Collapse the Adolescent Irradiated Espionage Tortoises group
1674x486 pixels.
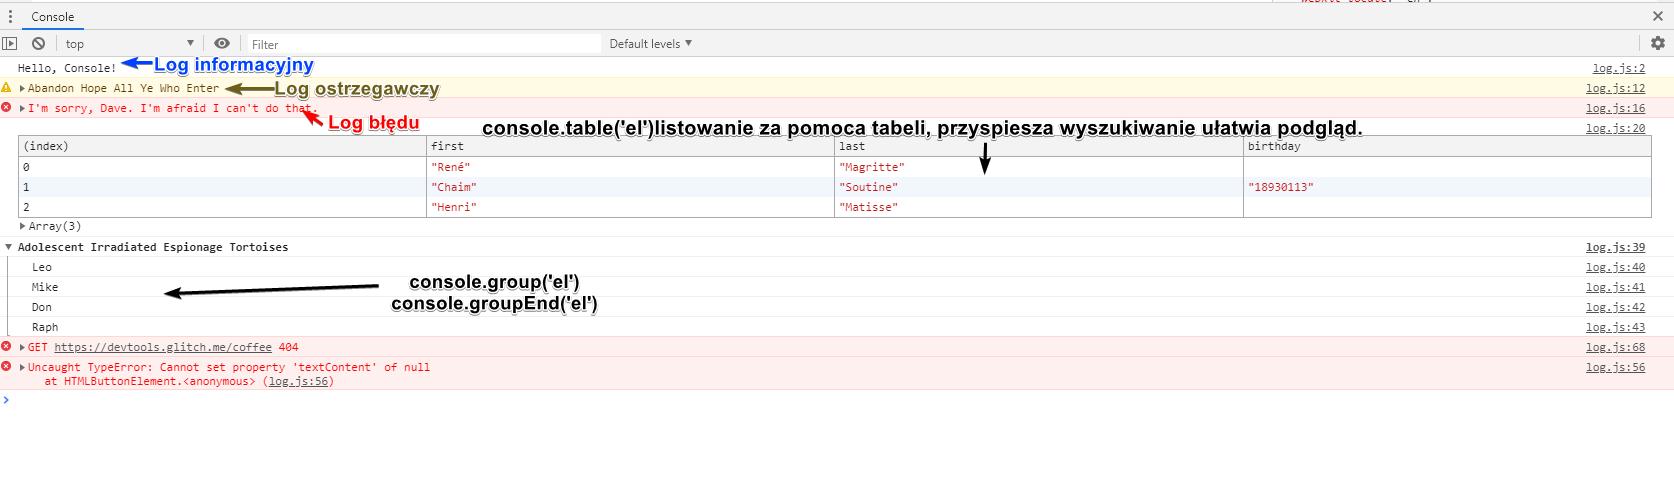click(9, 247)
